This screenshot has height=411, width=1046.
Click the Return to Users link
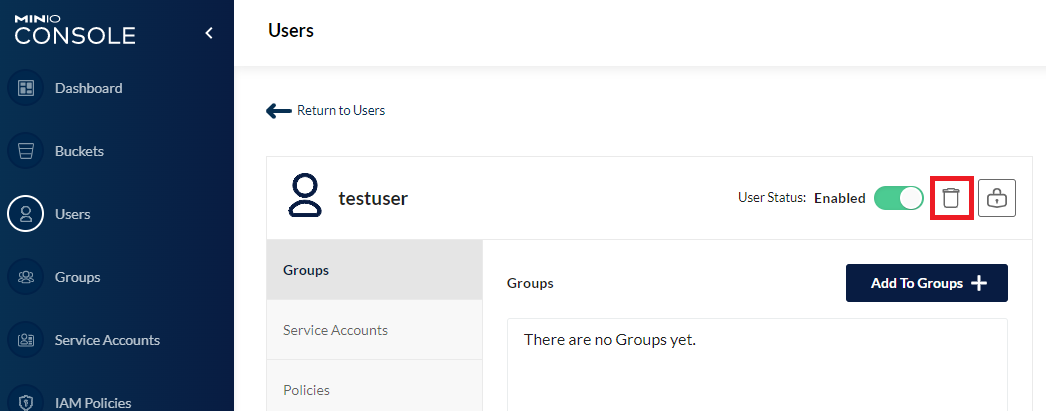(x=341, y=110)
